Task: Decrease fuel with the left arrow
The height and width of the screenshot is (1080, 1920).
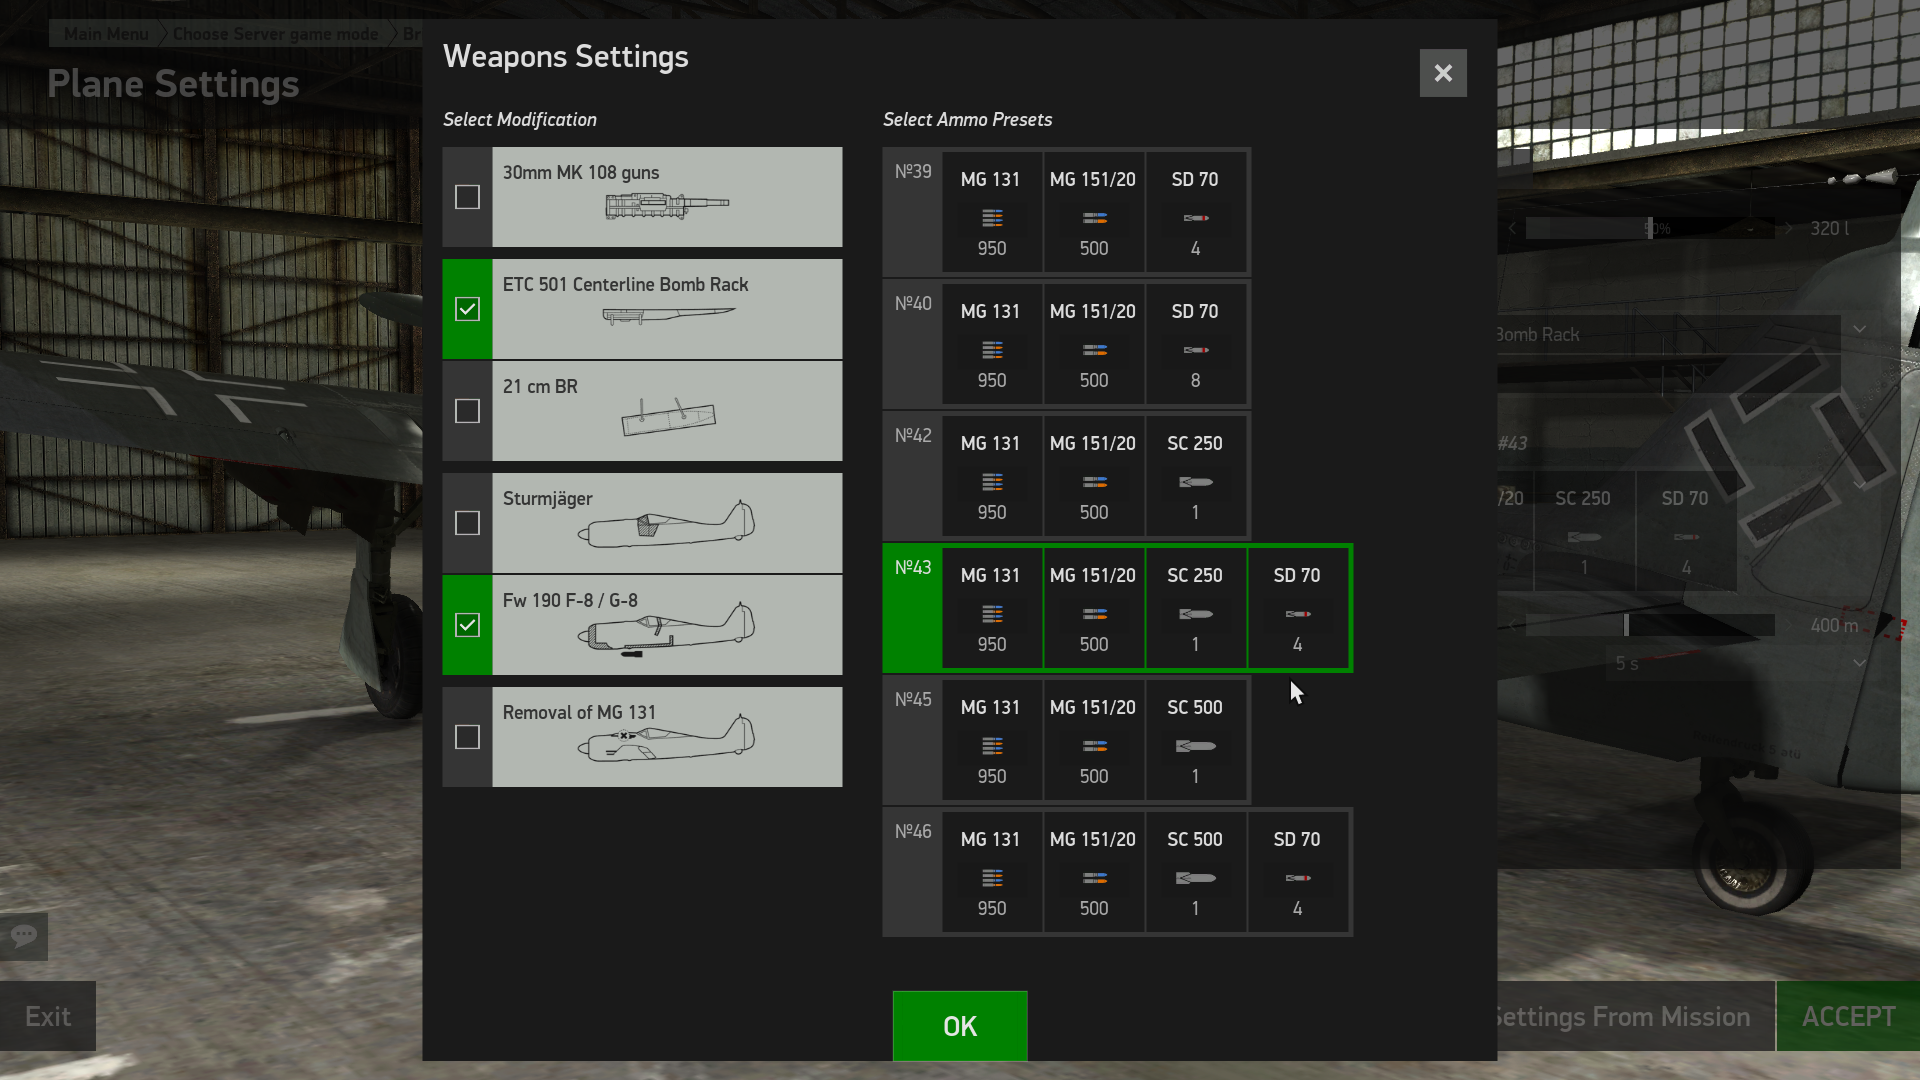Action: coord(1512,228)
